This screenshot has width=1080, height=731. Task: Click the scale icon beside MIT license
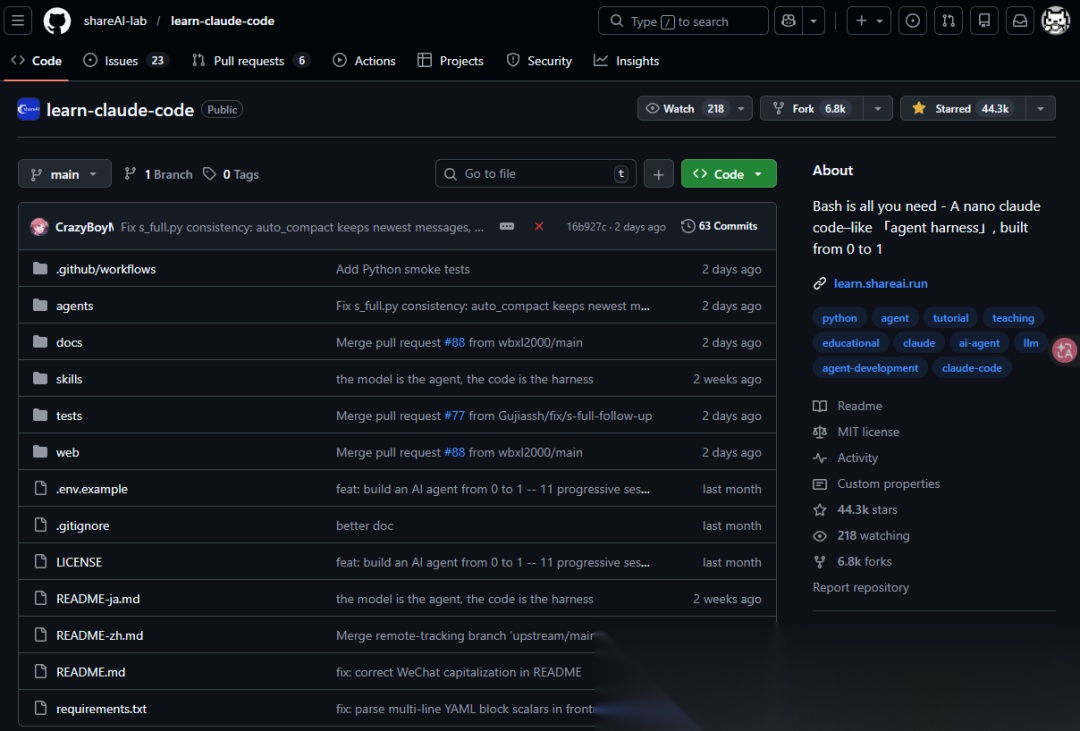(820, 432)
